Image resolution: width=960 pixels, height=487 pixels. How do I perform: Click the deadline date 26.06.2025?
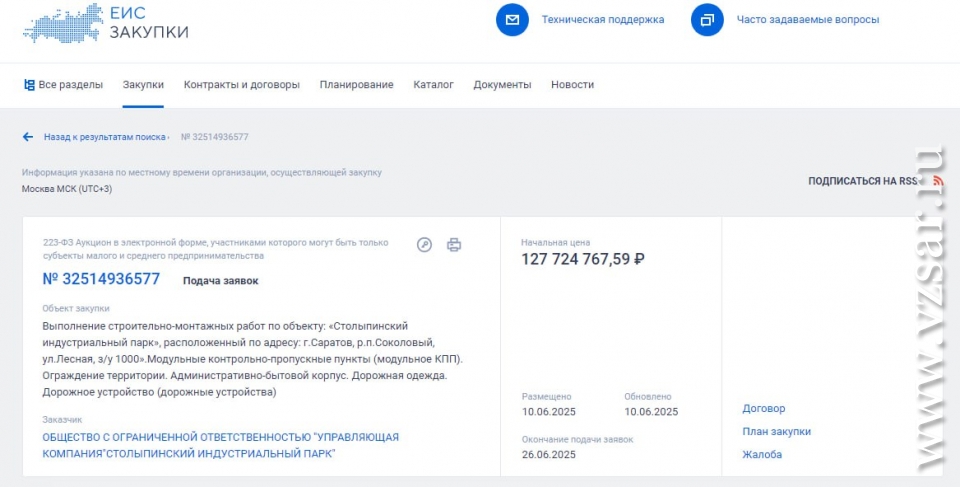[x=549, y=455]
